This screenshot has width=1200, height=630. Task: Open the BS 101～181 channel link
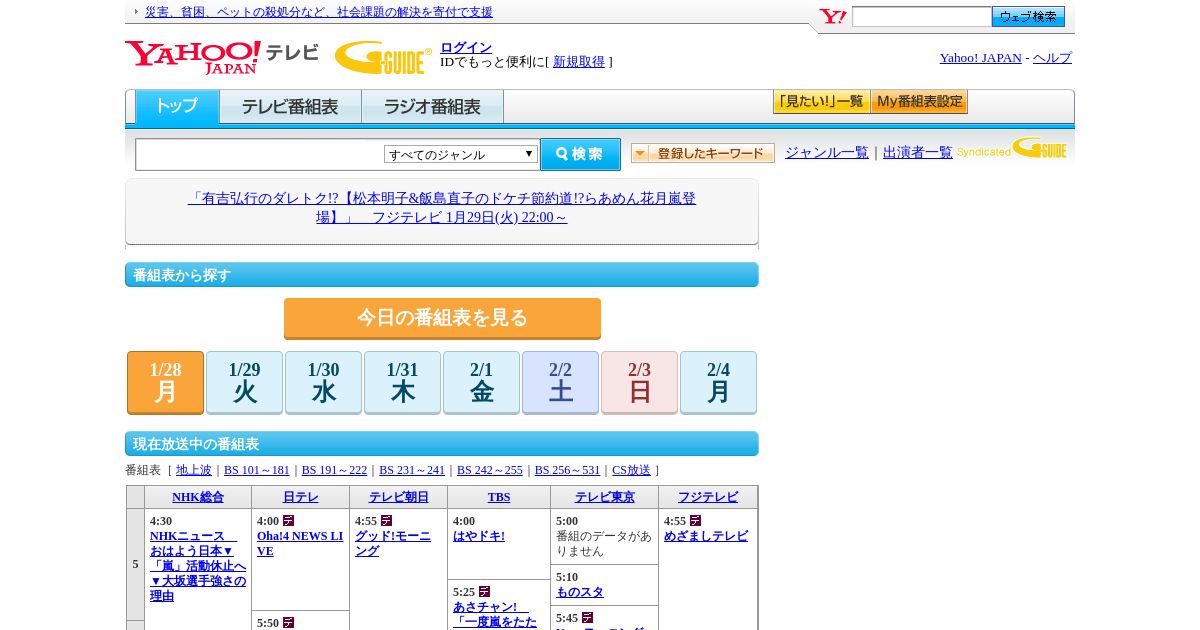coord(256,470)
